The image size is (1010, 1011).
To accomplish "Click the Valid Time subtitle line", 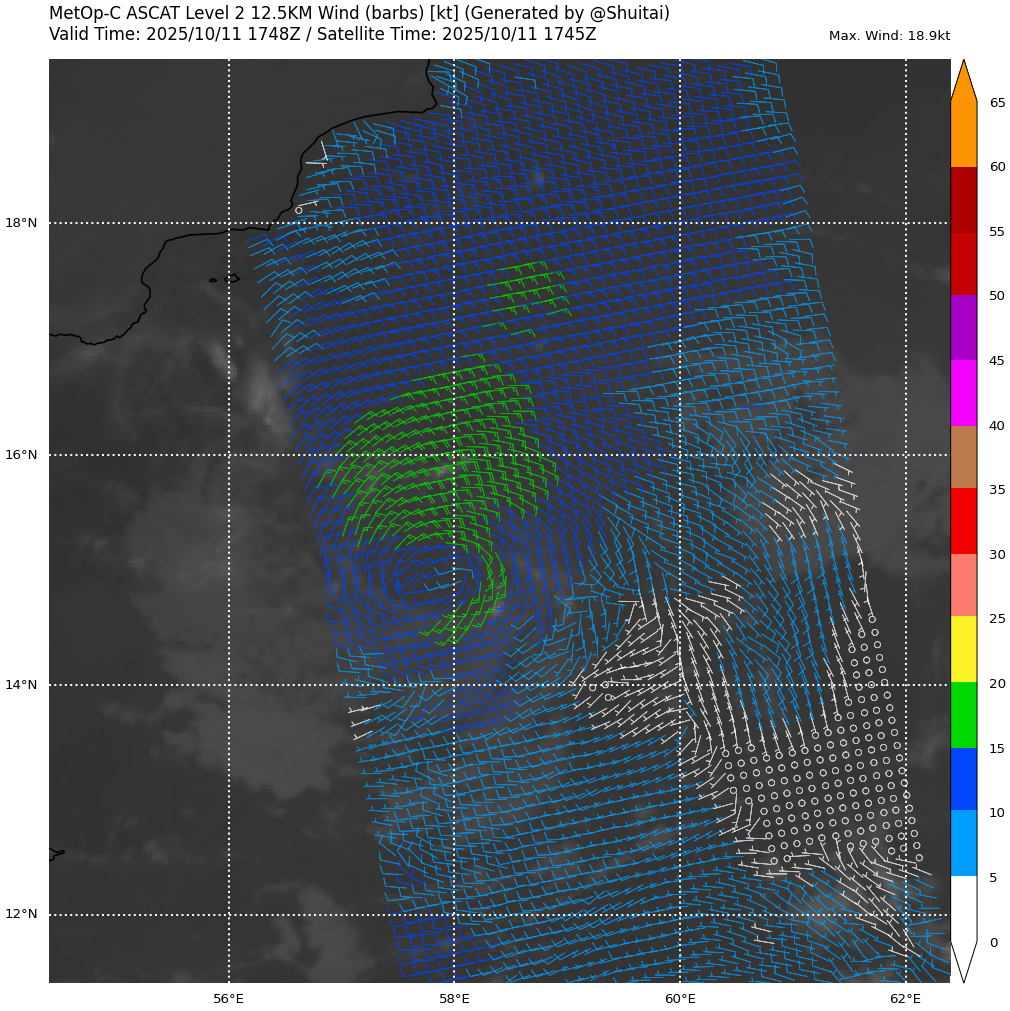I will [322, 35].
